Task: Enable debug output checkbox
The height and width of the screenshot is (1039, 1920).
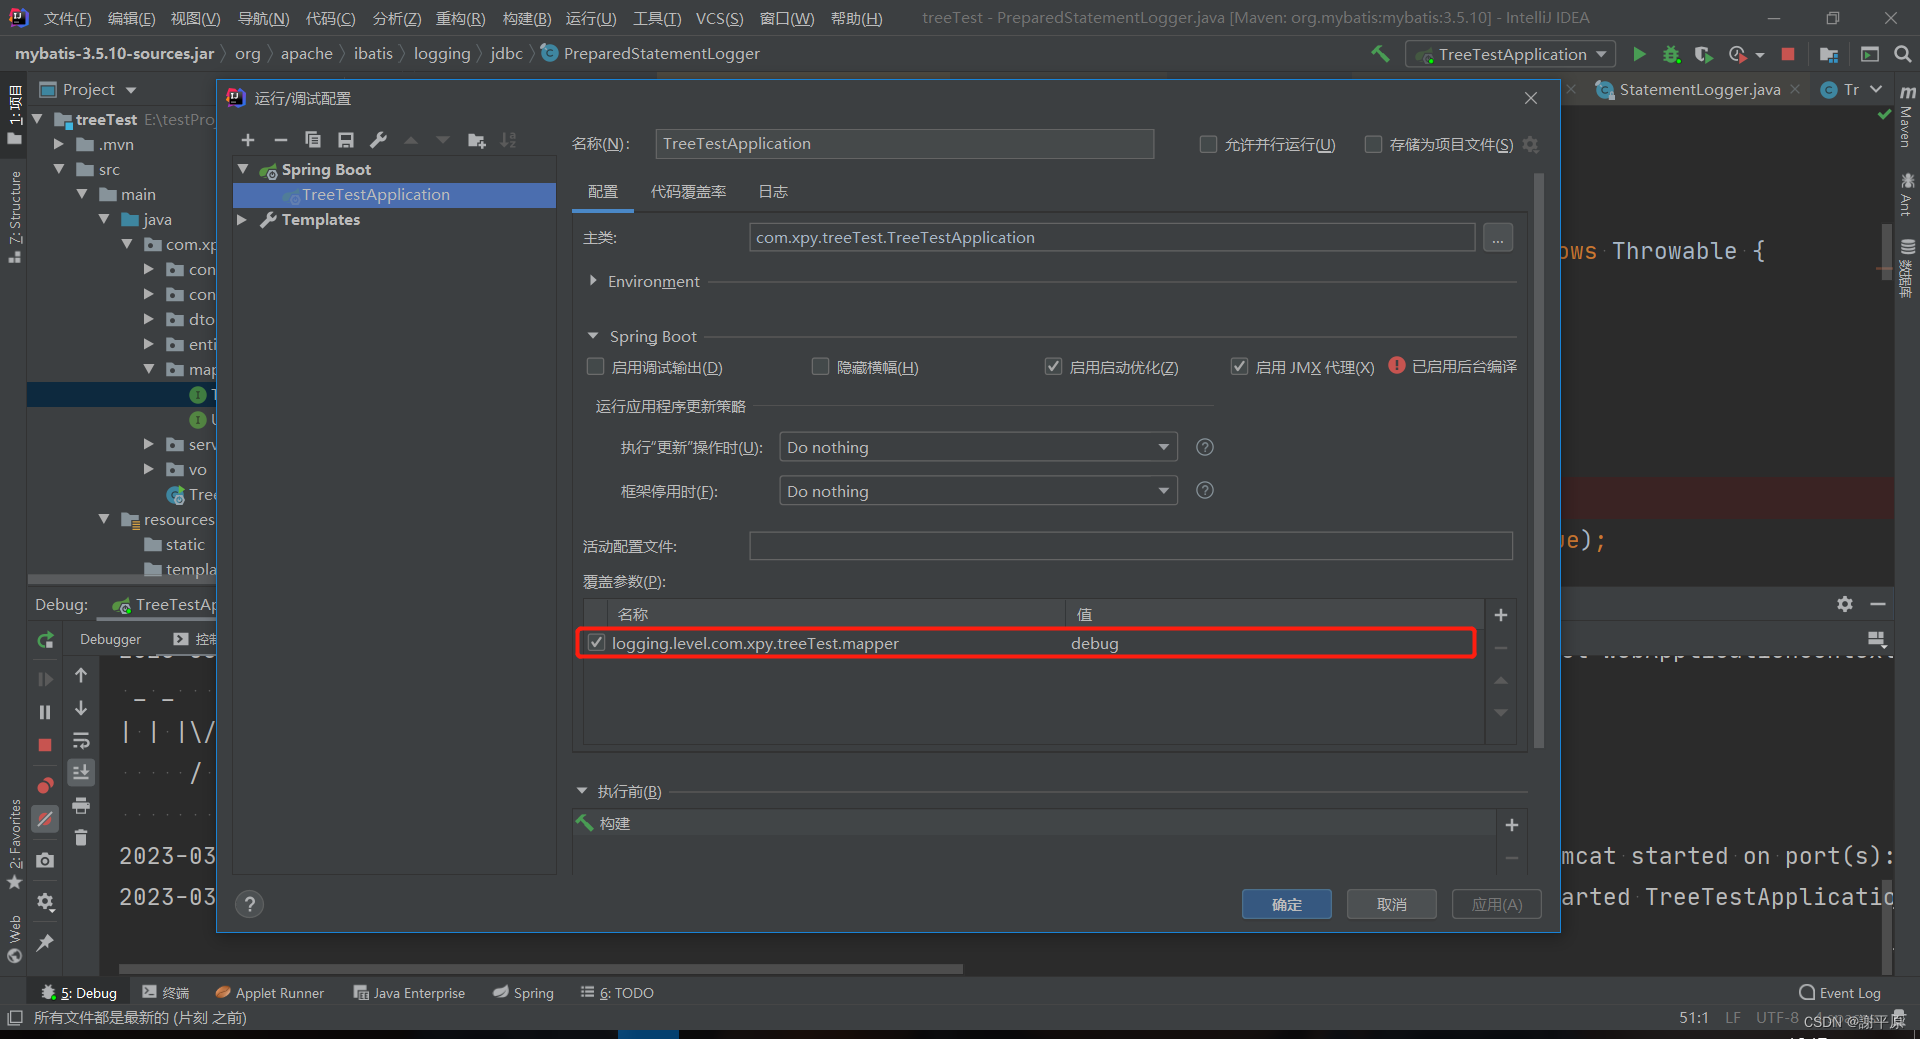Action: (595, 367)
